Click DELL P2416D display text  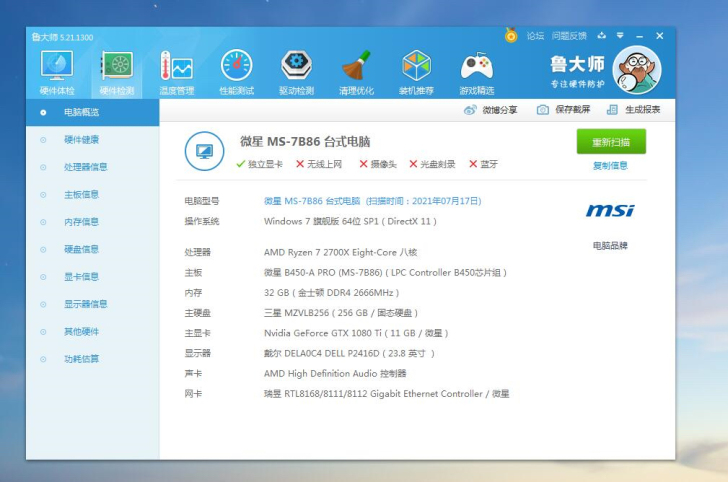[349, 353]
